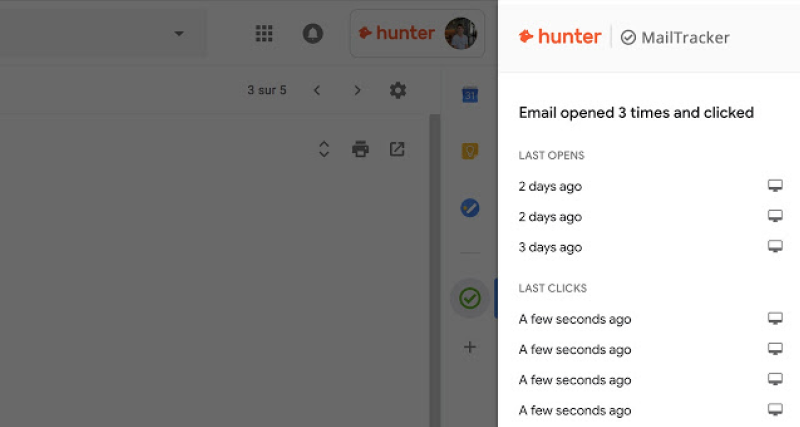Open email in new window icon

click(x=397, y=149)
